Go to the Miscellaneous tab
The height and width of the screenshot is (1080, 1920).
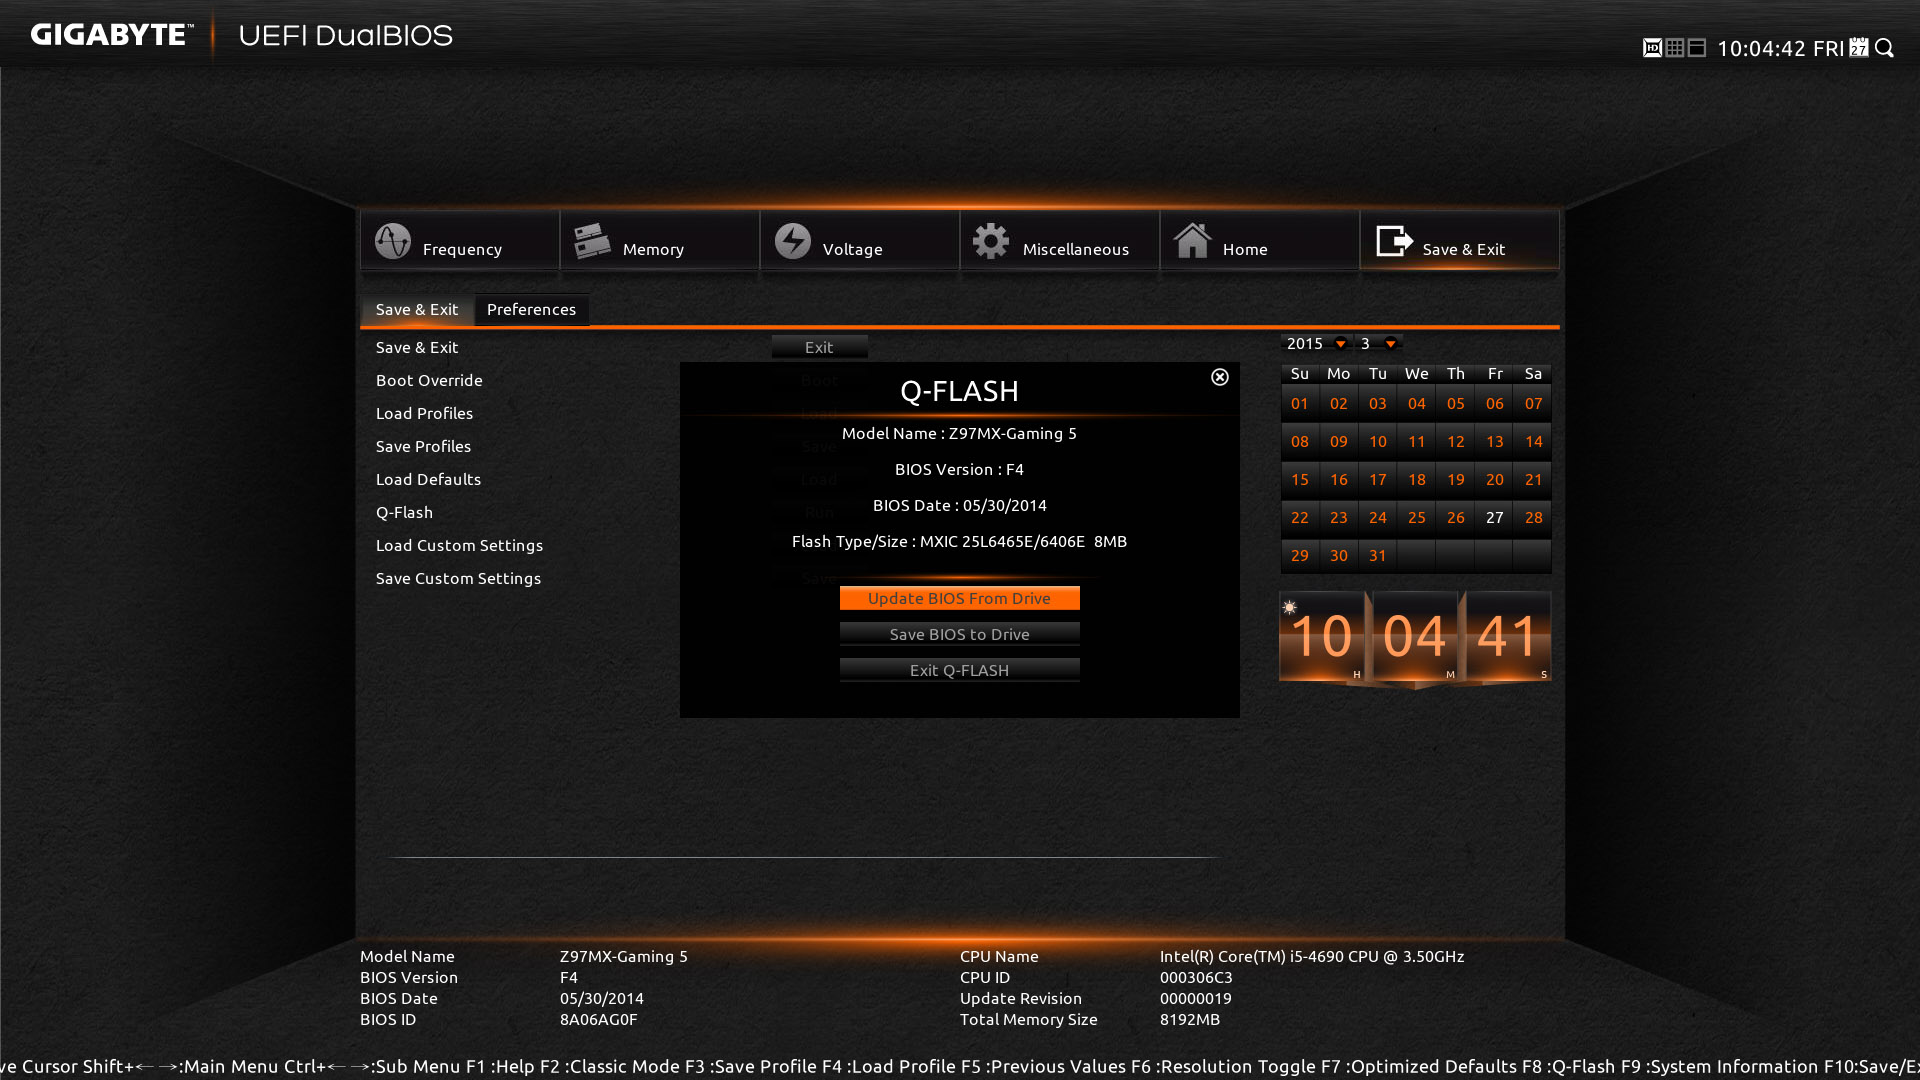(x=1060, y=240)
